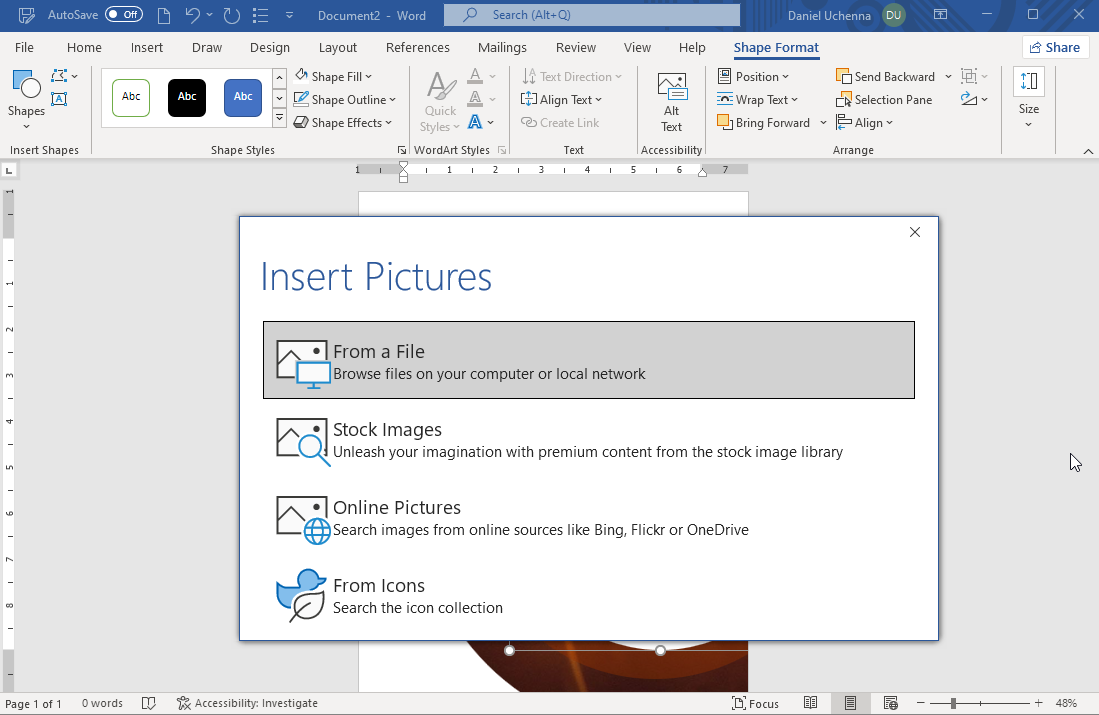Viewport: 1099px width, 715px height.
Task: Click the Search box in title bar
Action: pos(592,15)
